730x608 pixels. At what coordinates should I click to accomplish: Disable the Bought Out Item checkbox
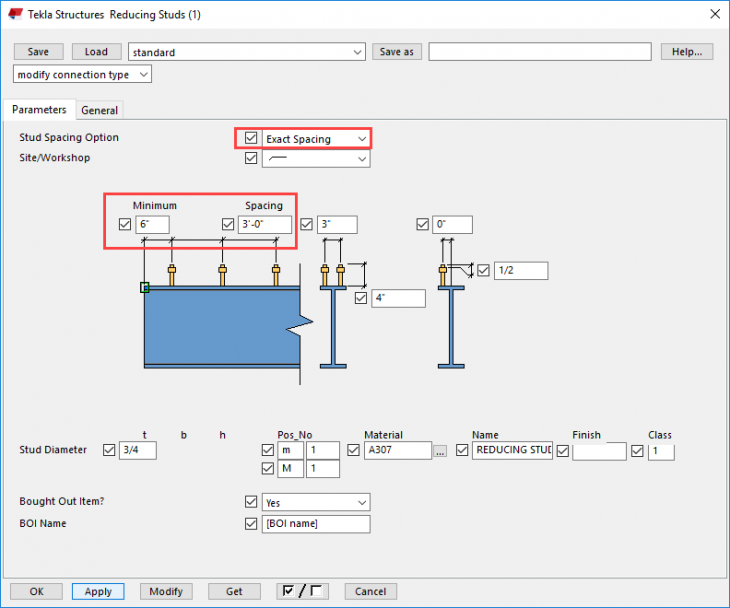click(x=251, y=502)
